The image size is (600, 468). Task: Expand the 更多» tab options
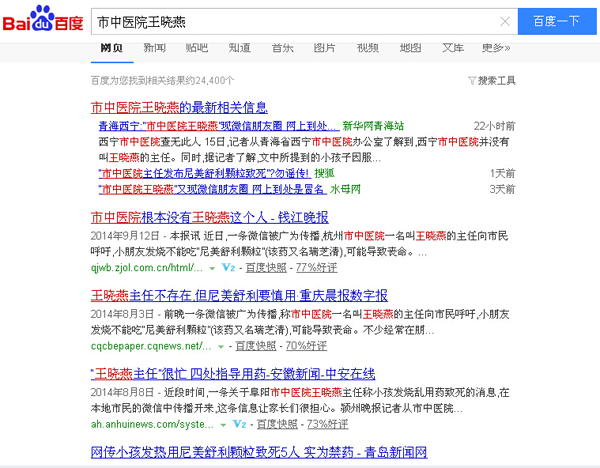(x=496, y=48)
